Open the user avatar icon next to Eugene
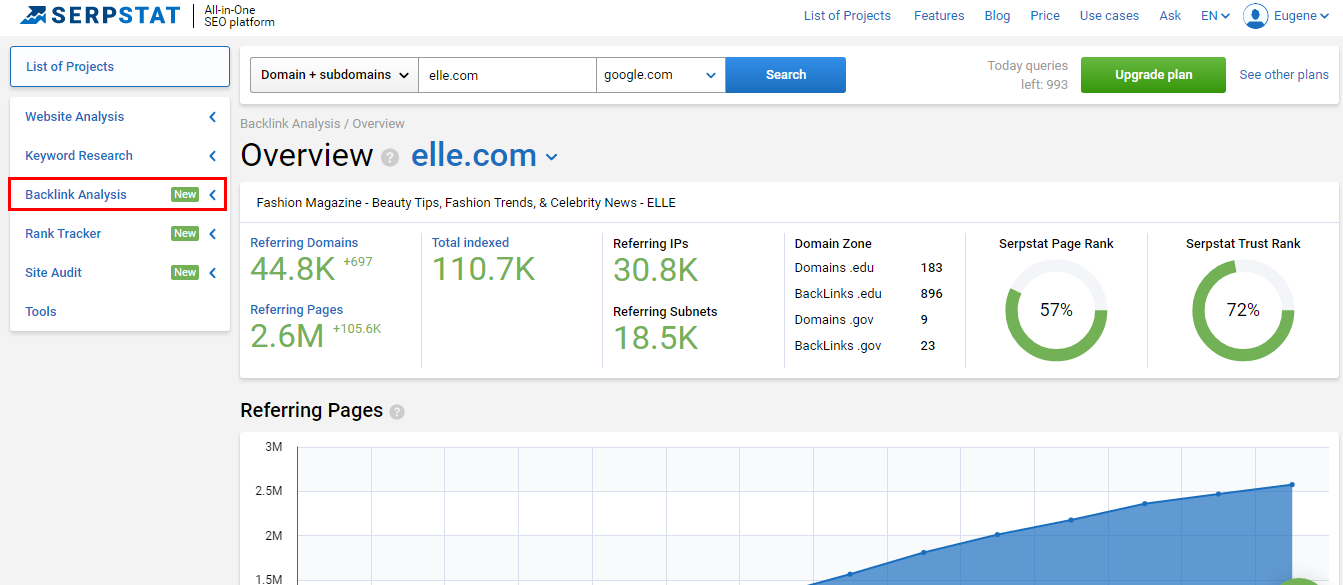 coord(1255,16)
